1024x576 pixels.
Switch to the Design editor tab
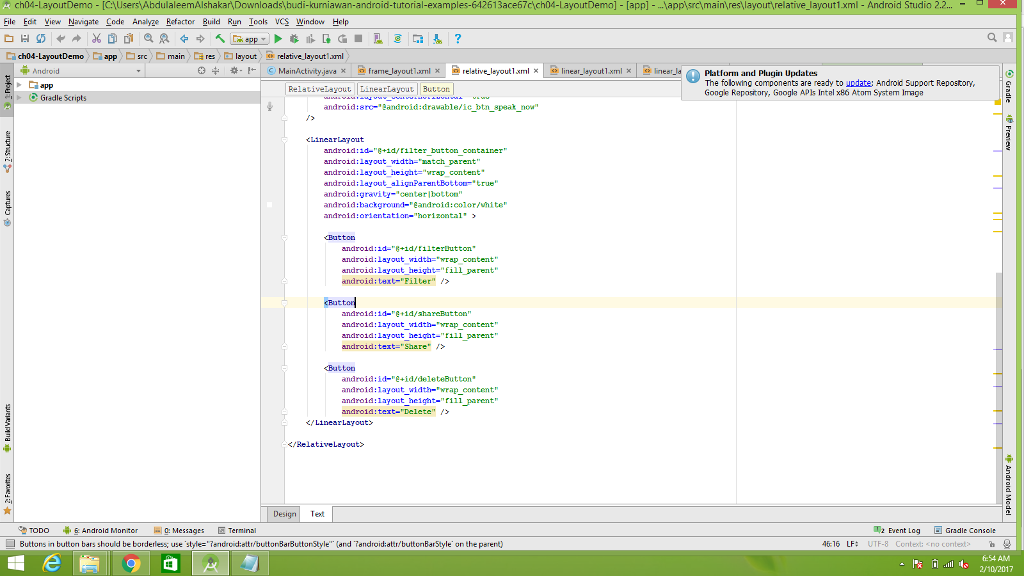tap(284, 514)
